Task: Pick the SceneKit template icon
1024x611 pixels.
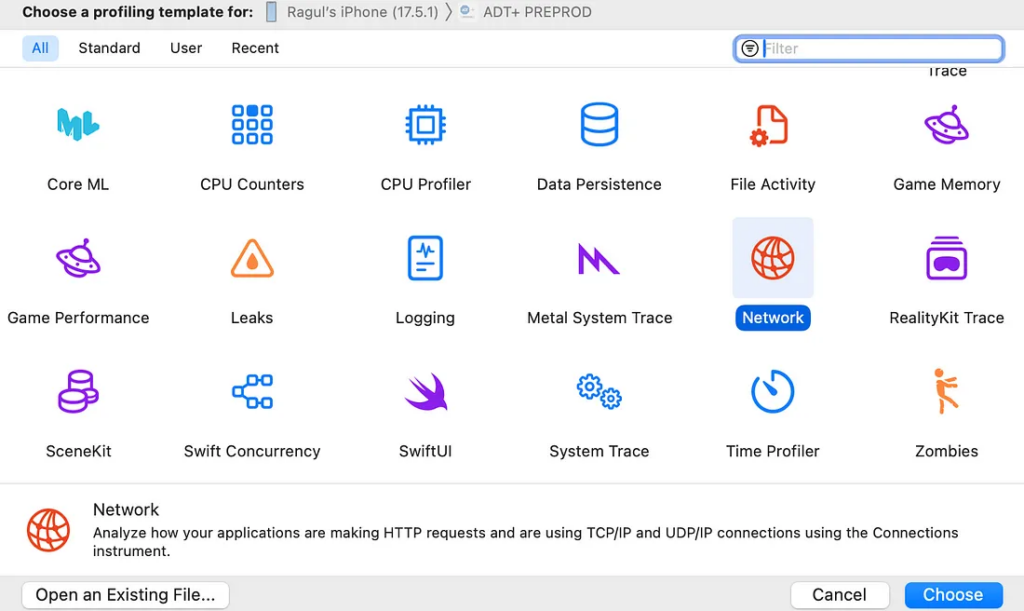Action: (x=78, y=391)
